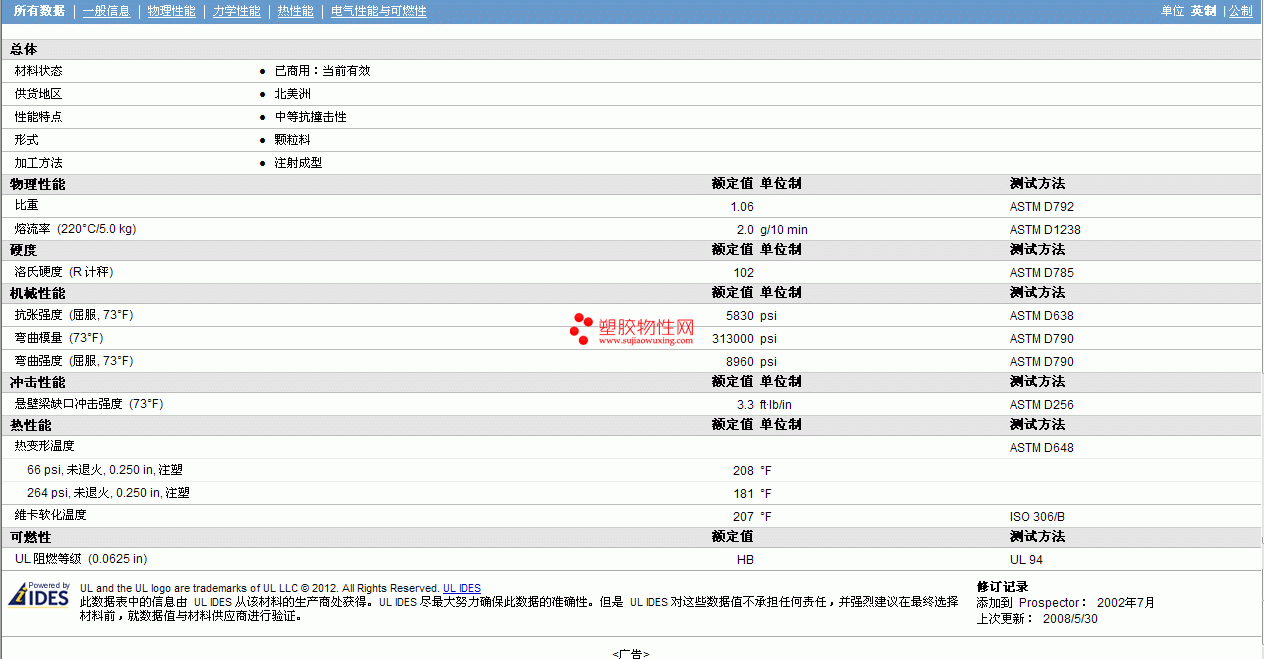Open the 电气性能与可燃性 tab
Screen dimensions: 1264x659
coord(378,11)
